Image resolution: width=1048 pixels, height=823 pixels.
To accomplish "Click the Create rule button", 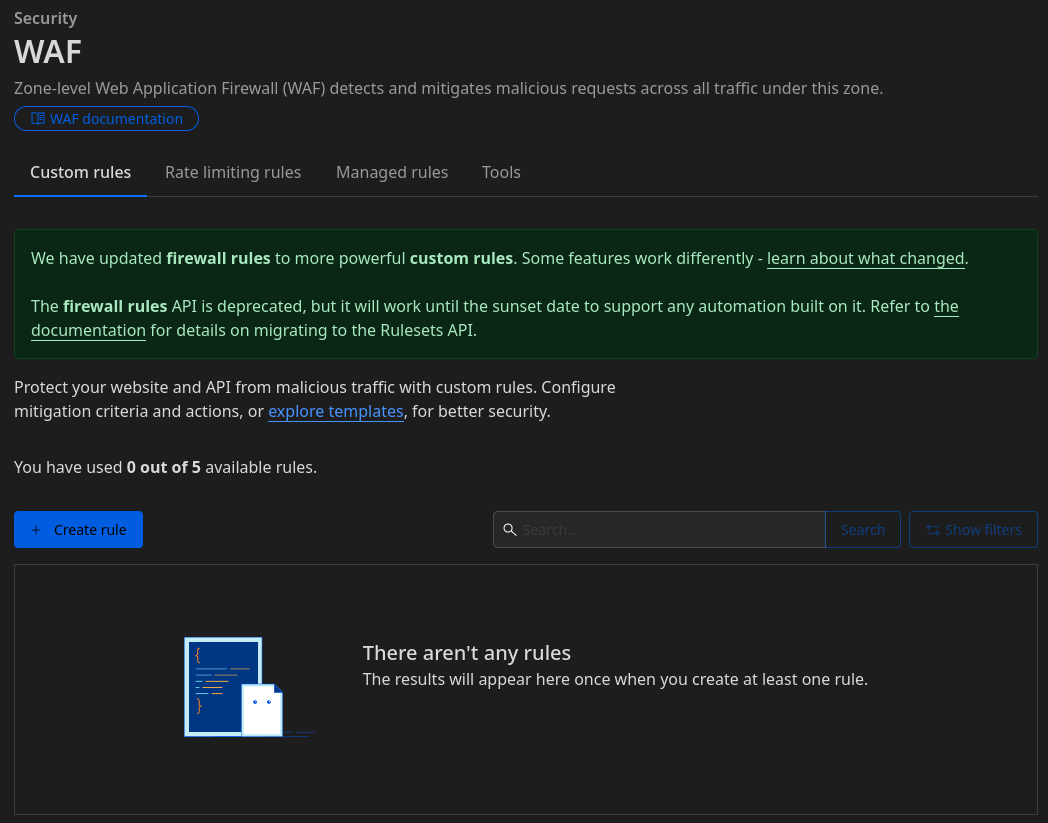I will coord(78,530).
